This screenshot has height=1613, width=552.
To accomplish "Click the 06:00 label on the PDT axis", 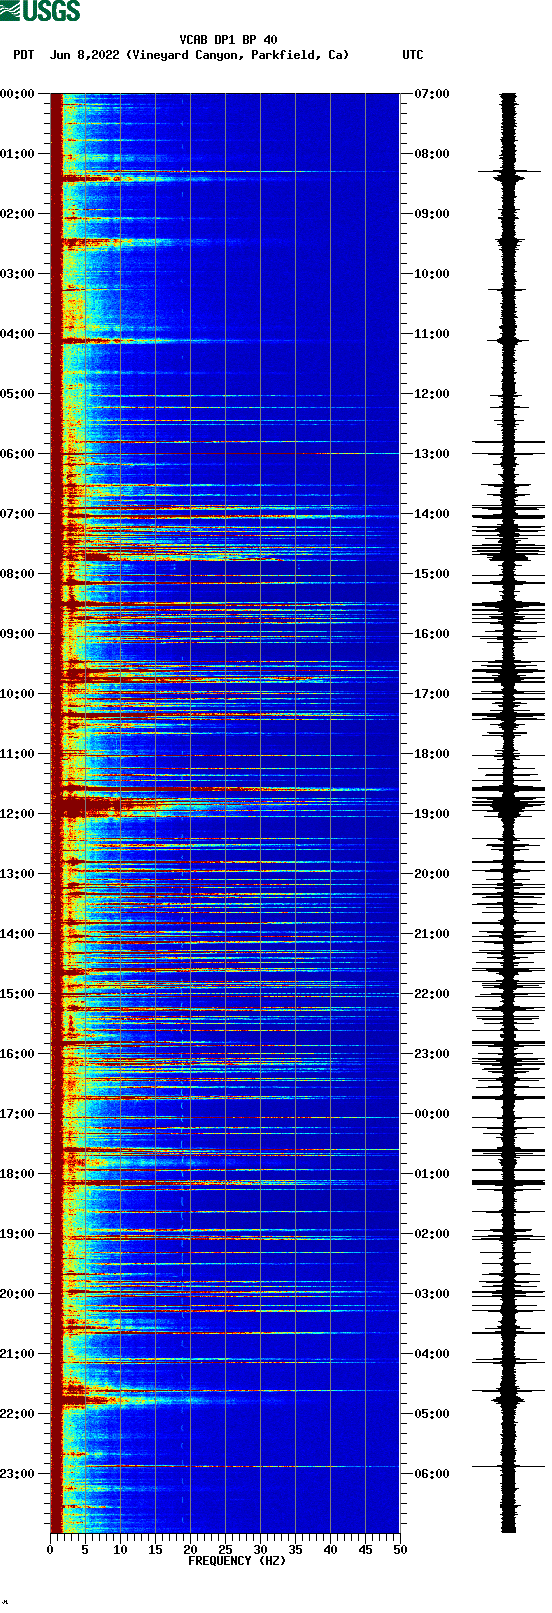I will point(17,454).
